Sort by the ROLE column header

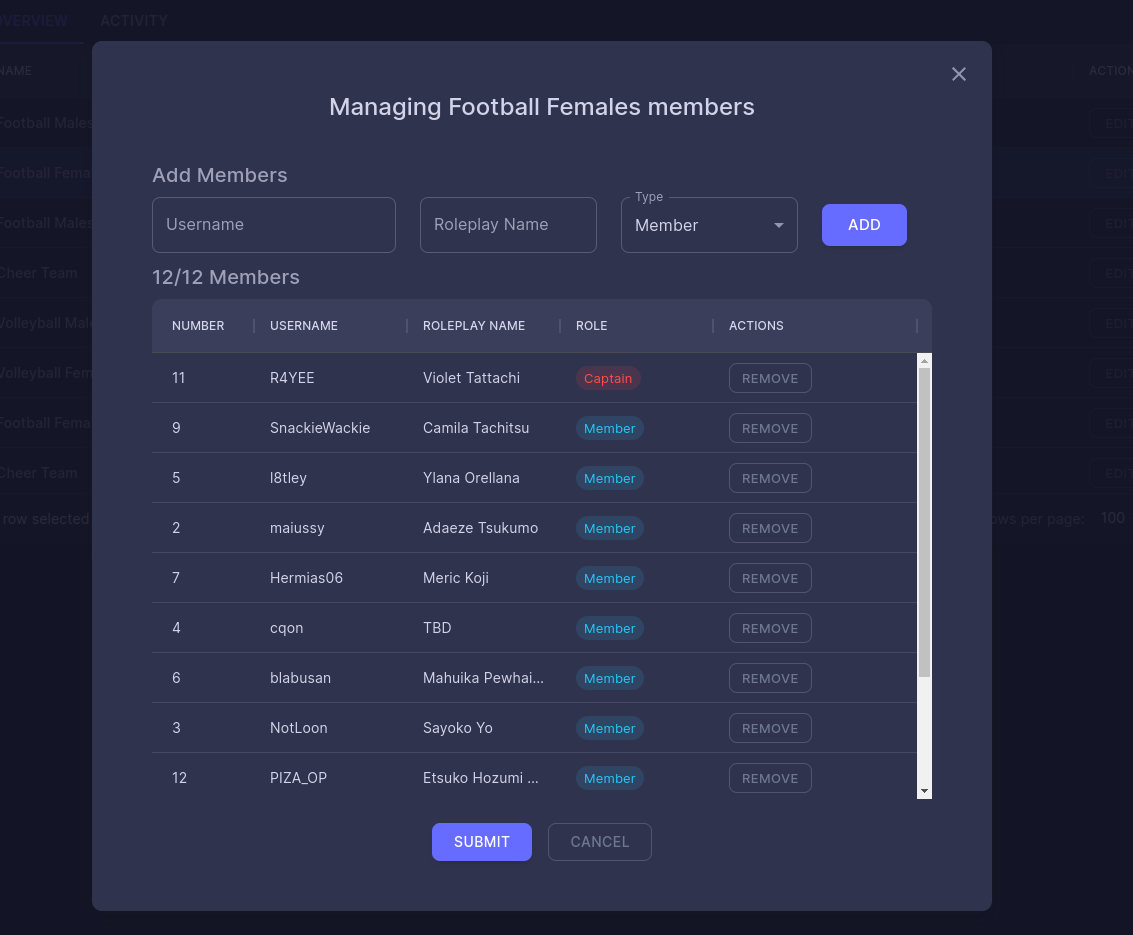pos(591,326)
